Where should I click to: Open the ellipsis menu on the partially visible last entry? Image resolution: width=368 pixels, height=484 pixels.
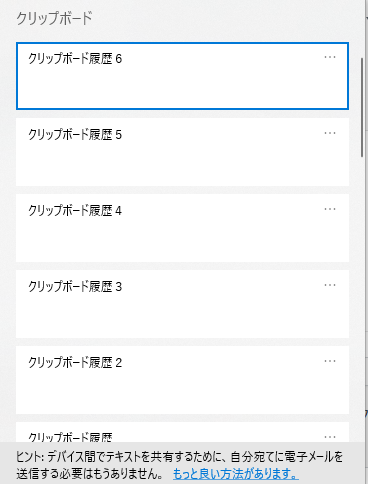330,437
